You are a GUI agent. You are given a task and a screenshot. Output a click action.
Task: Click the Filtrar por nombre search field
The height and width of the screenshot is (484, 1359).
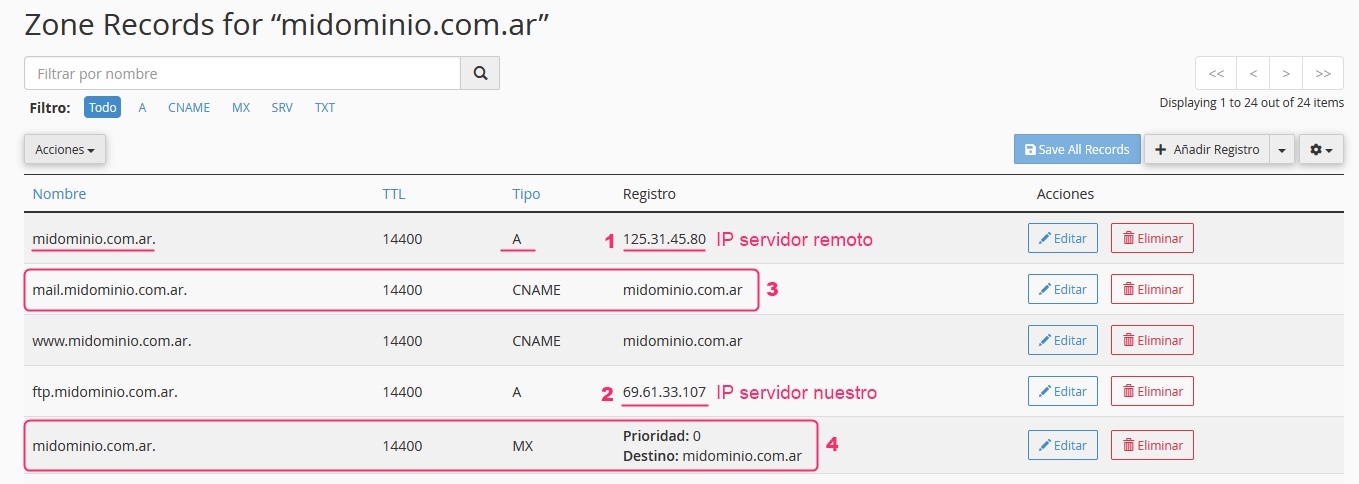pos(242,73)
